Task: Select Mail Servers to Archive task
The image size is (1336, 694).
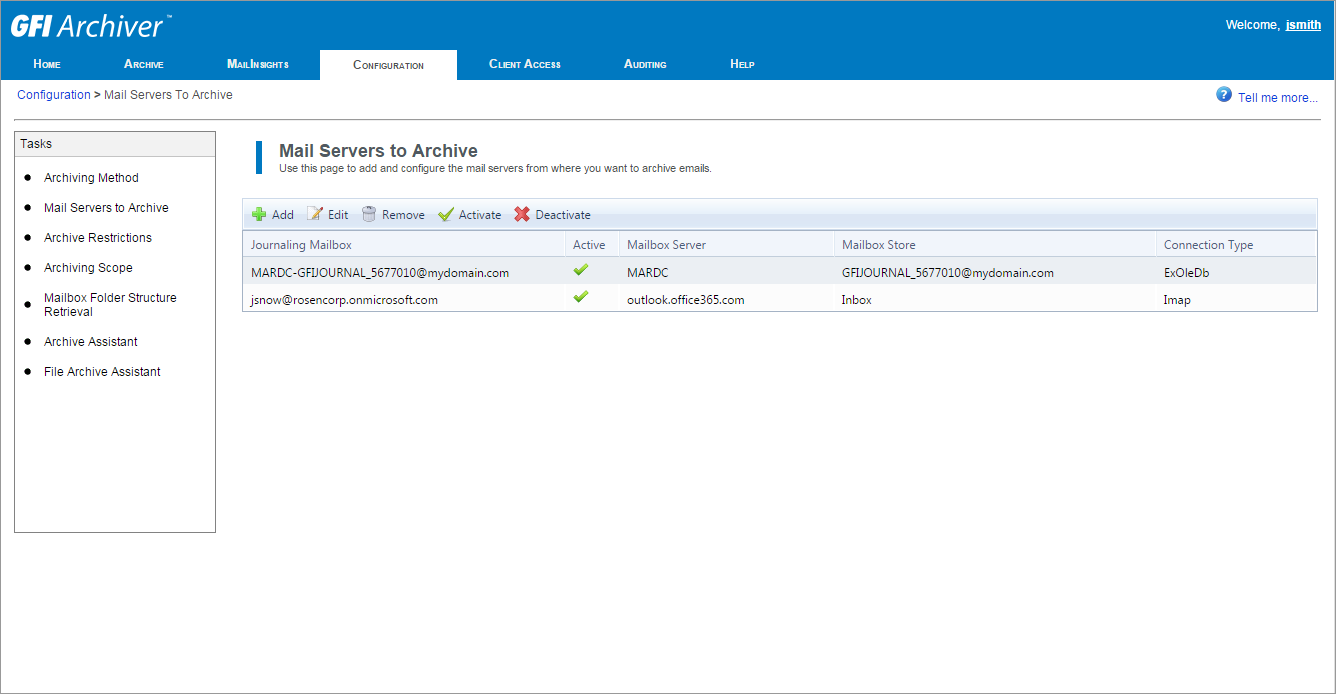Action: (x=106, y=208)
